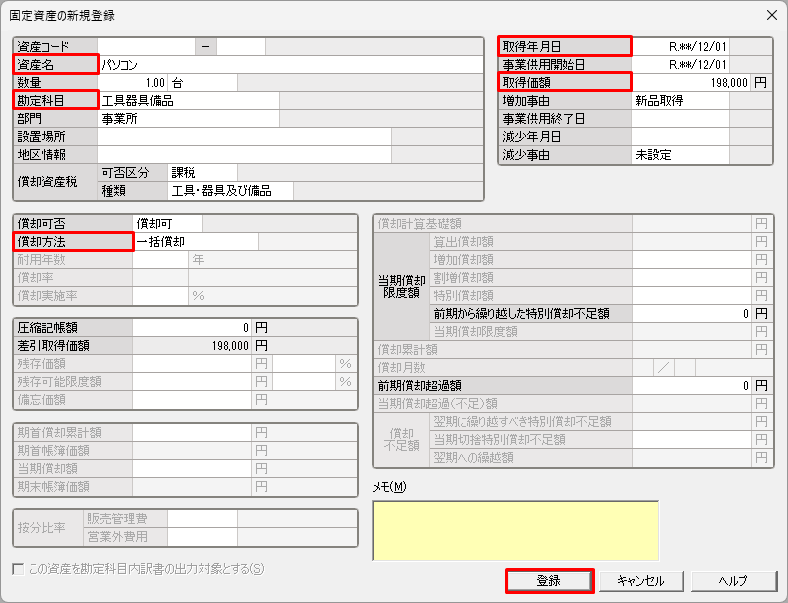Image resolution: width=788 pixels, height=603 pixels.
Task: Close the 固定資産の新規登録 dialog
Action: 770,15
